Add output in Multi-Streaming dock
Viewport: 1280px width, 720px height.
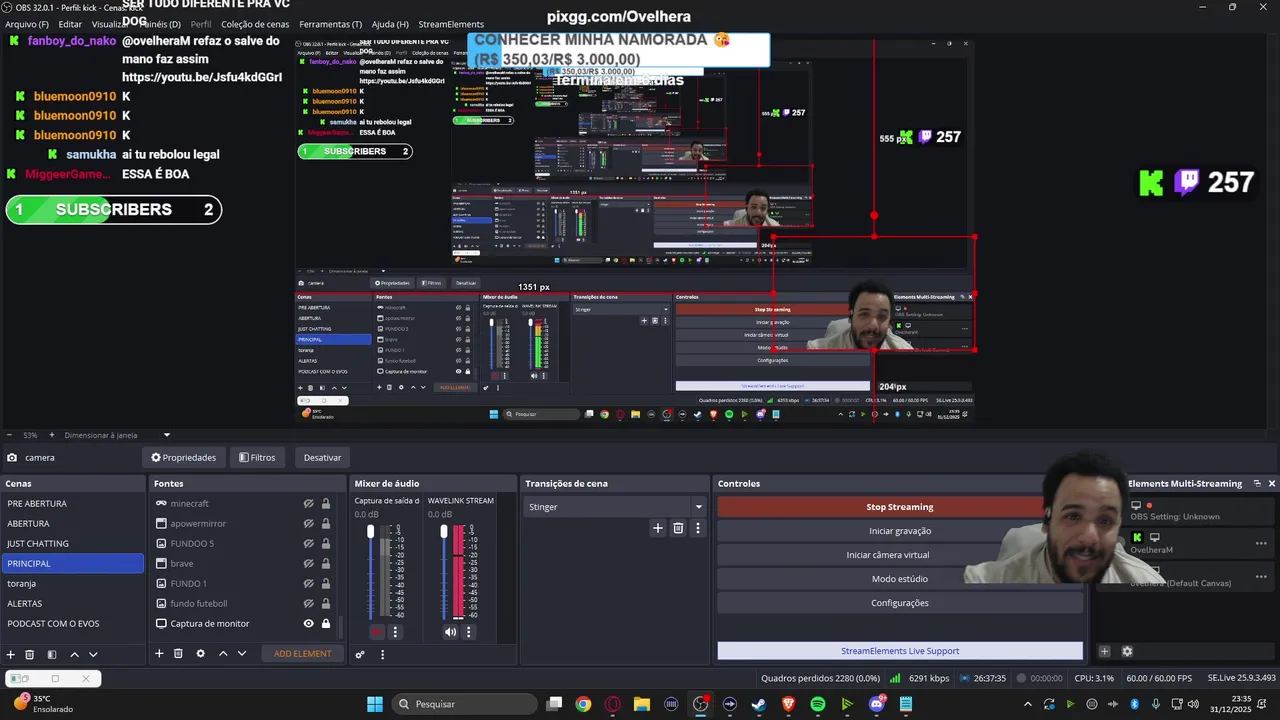click(1105, 651)
